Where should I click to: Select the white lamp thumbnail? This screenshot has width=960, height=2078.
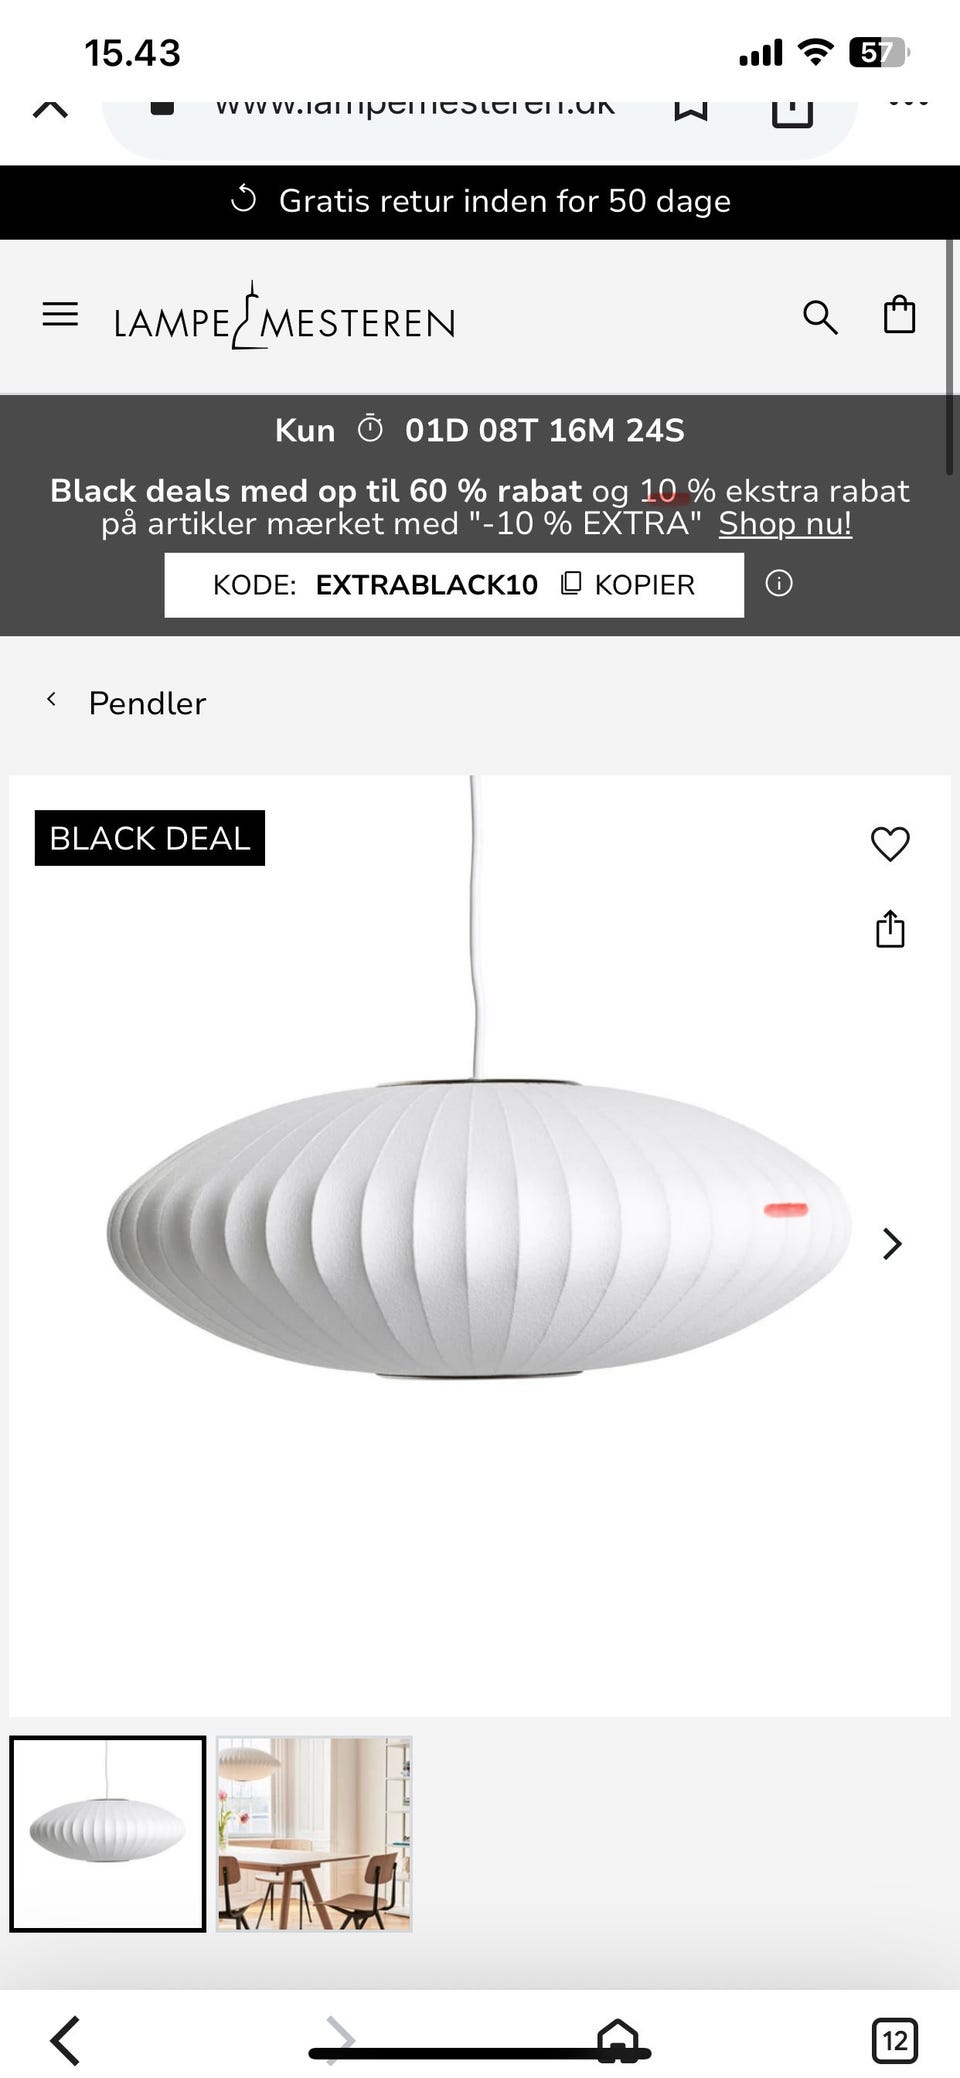coord(108,1833)
